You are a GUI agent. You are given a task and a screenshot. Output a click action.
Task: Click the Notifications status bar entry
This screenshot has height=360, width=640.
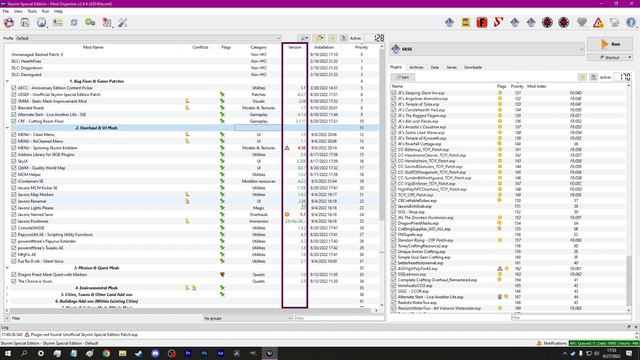point(551,343)
